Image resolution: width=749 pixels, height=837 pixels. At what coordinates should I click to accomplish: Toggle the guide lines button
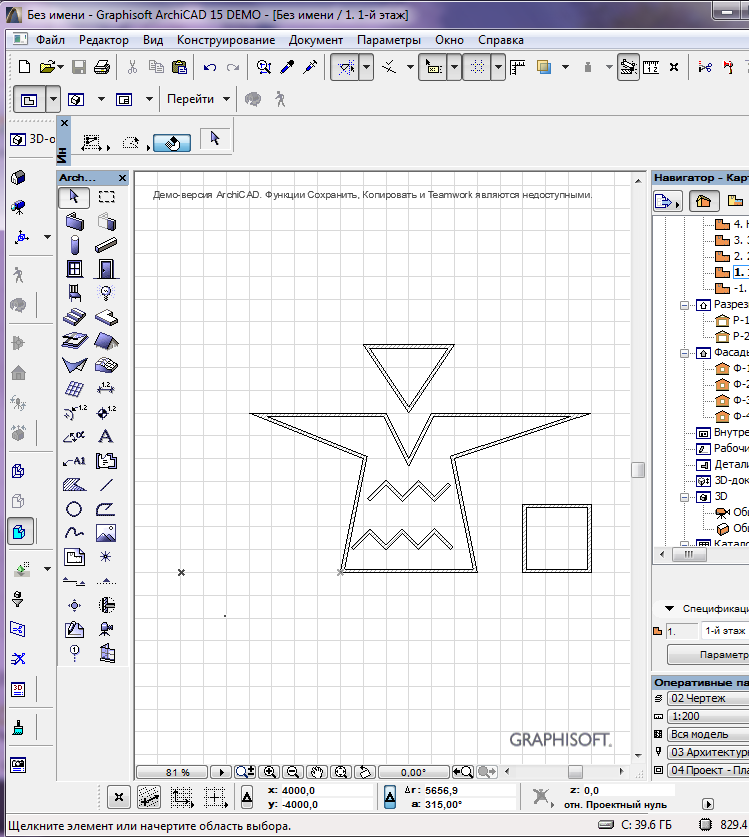(x=345, y=67)
